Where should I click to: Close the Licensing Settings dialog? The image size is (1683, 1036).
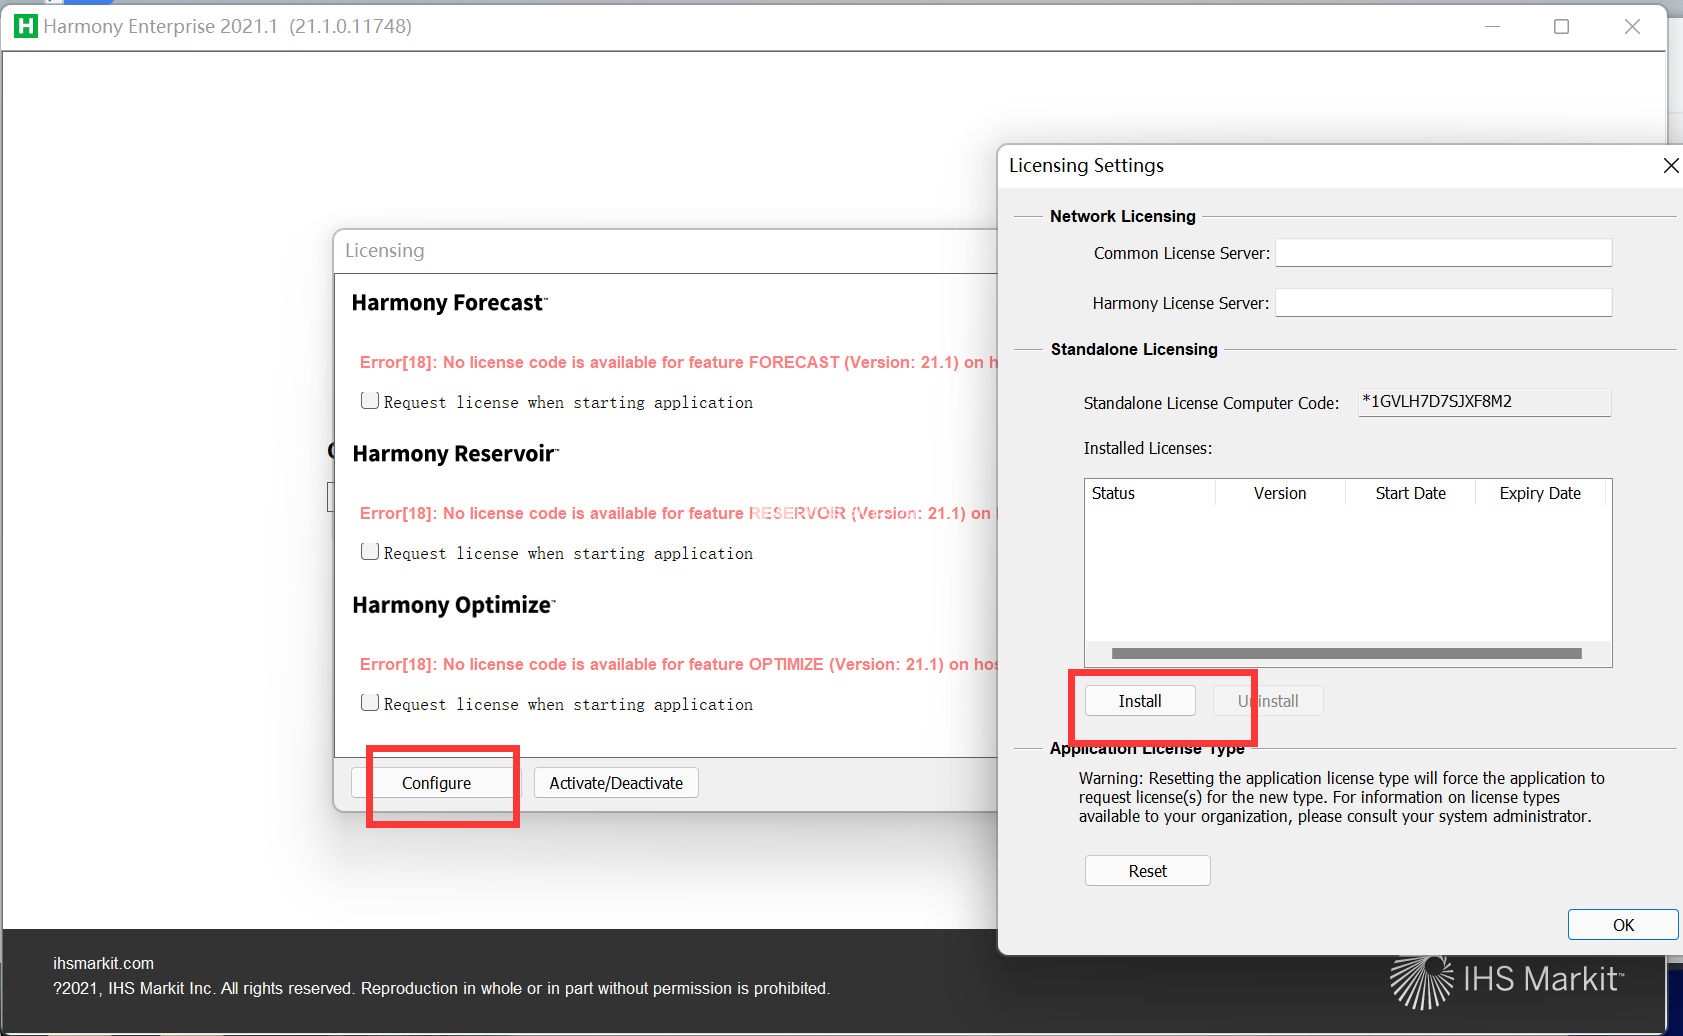coord(1670,165)
